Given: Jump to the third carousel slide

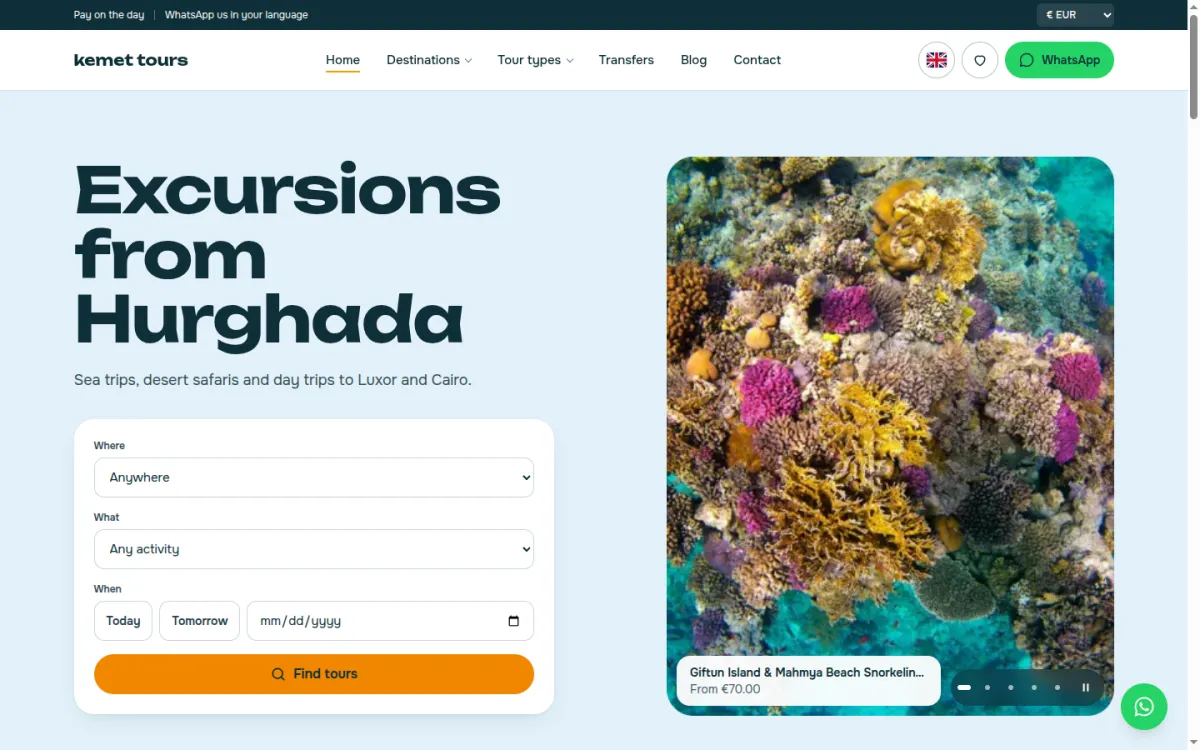Looking at the screenshot, I should pyautogui.click(x=1011, y=688).
